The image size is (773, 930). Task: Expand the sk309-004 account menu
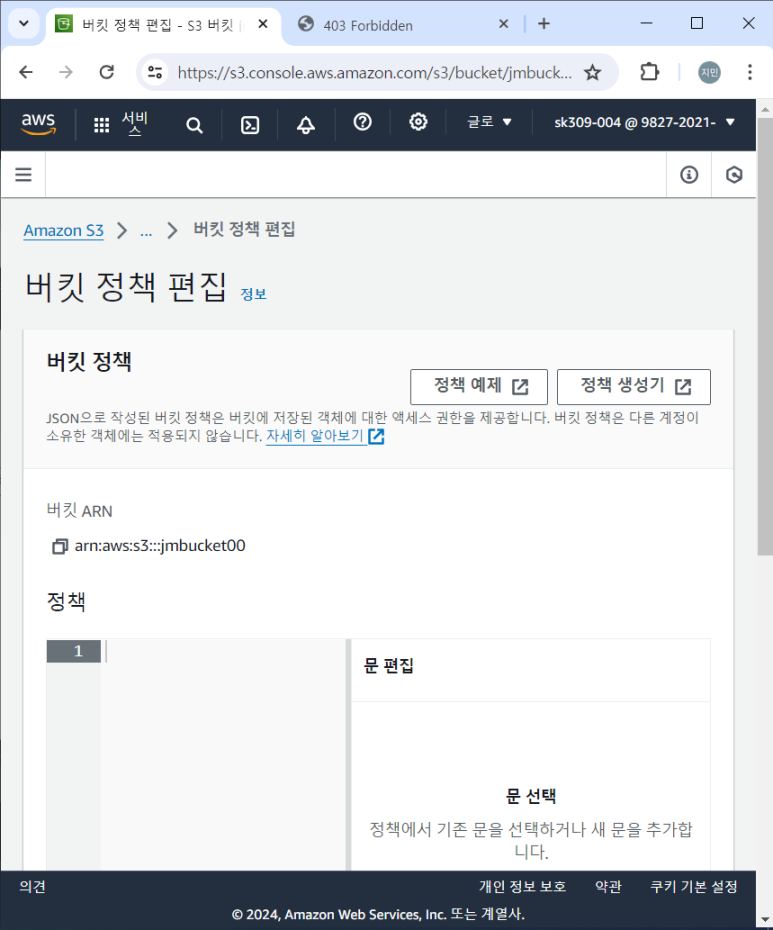[x=645, y=122]
